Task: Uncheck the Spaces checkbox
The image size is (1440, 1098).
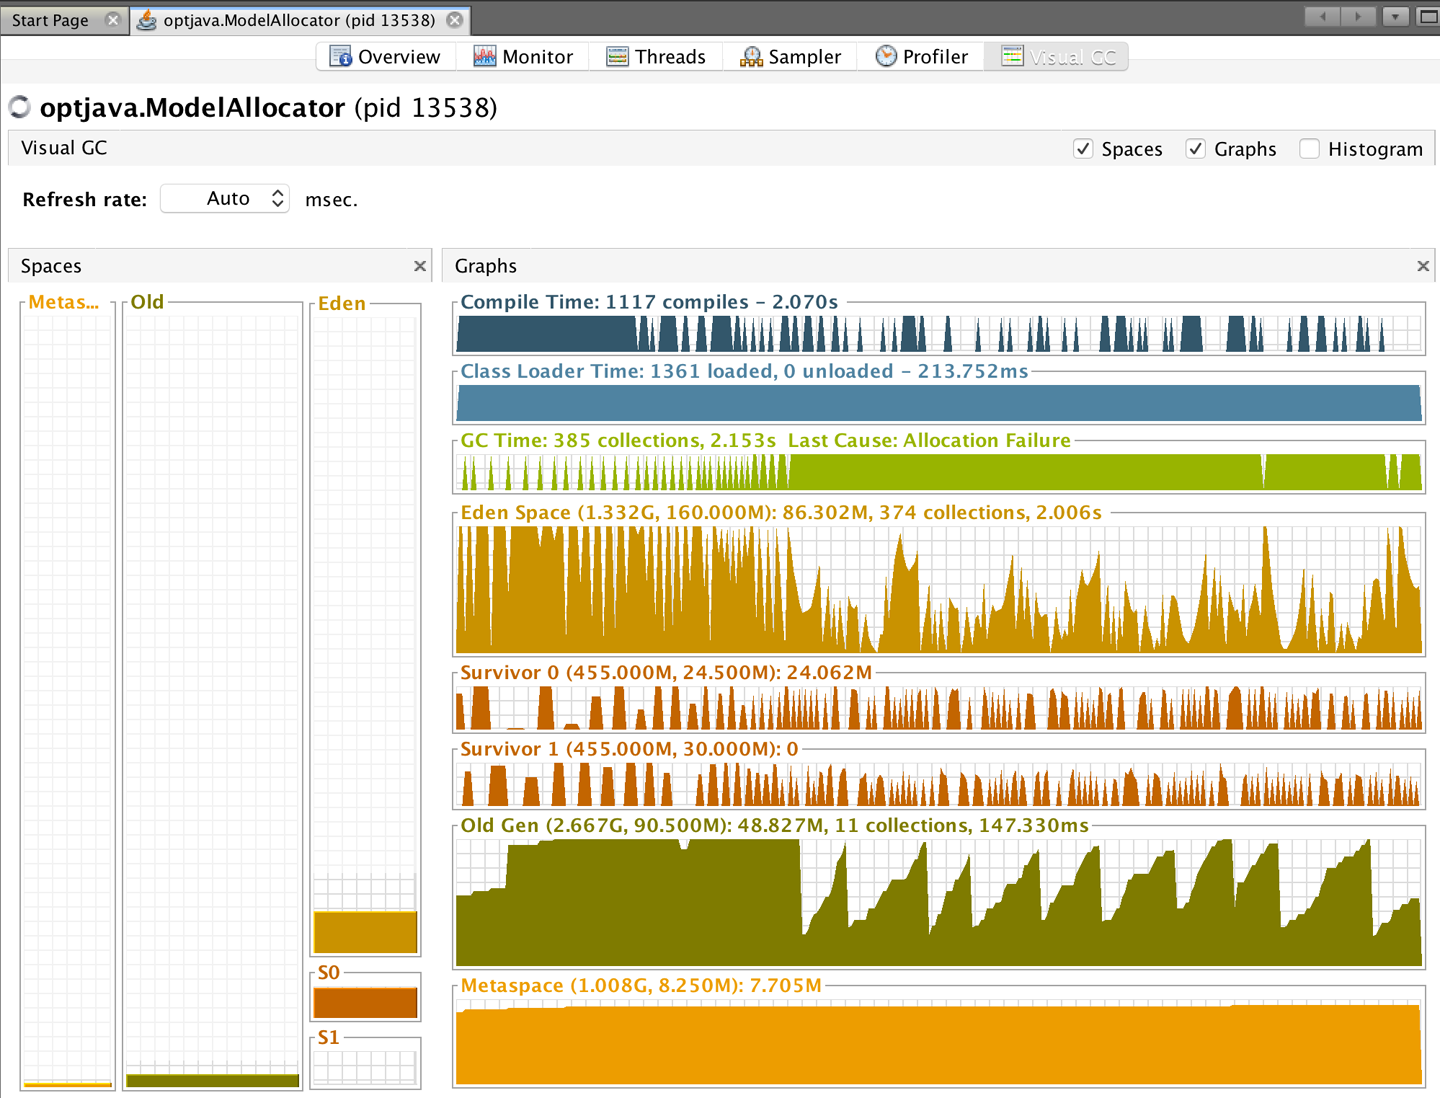Action: pyautogui.click(x=1083, y=149)
